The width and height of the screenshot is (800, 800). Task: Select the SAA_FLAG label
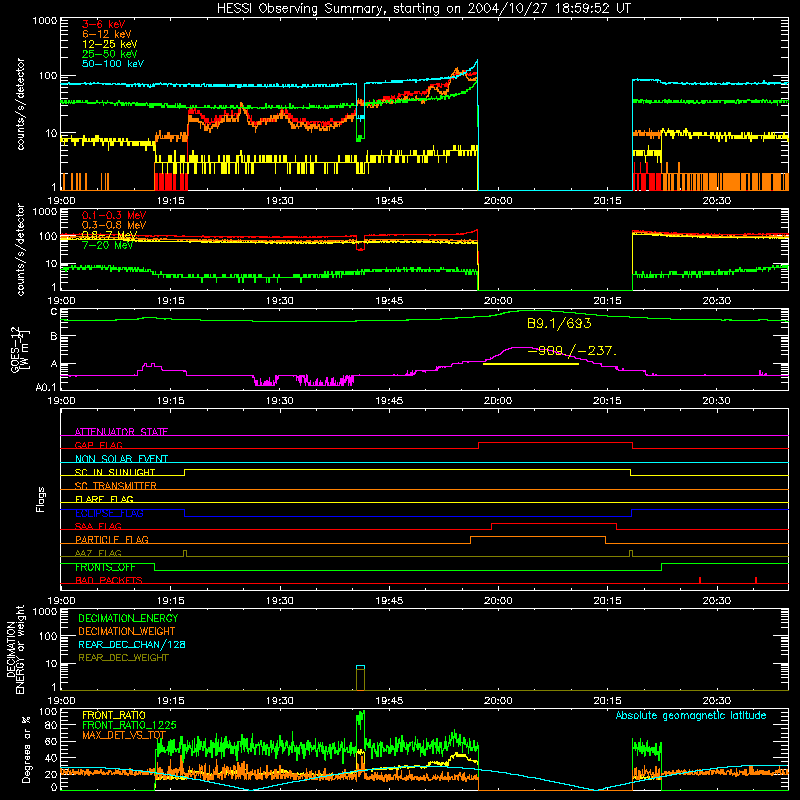pos(98,526)
